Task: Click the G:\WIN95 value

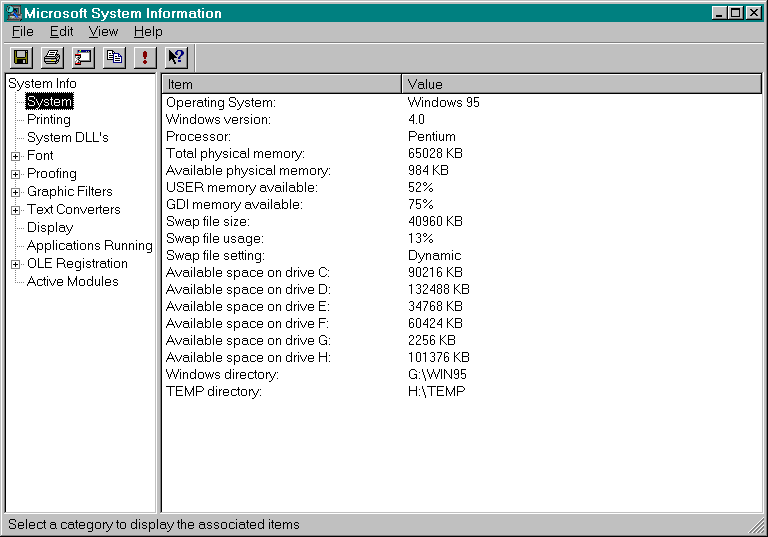Action: (437, 374)
